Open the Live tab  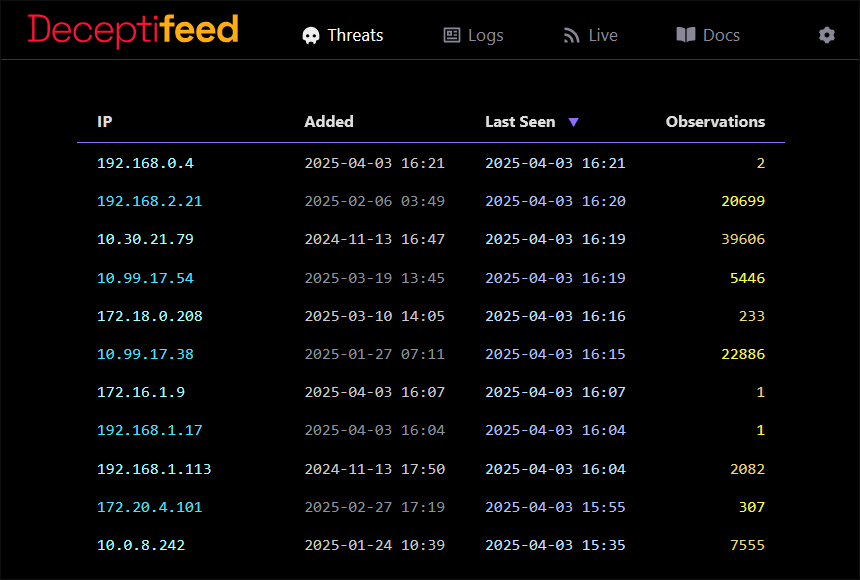coord(602,35)
